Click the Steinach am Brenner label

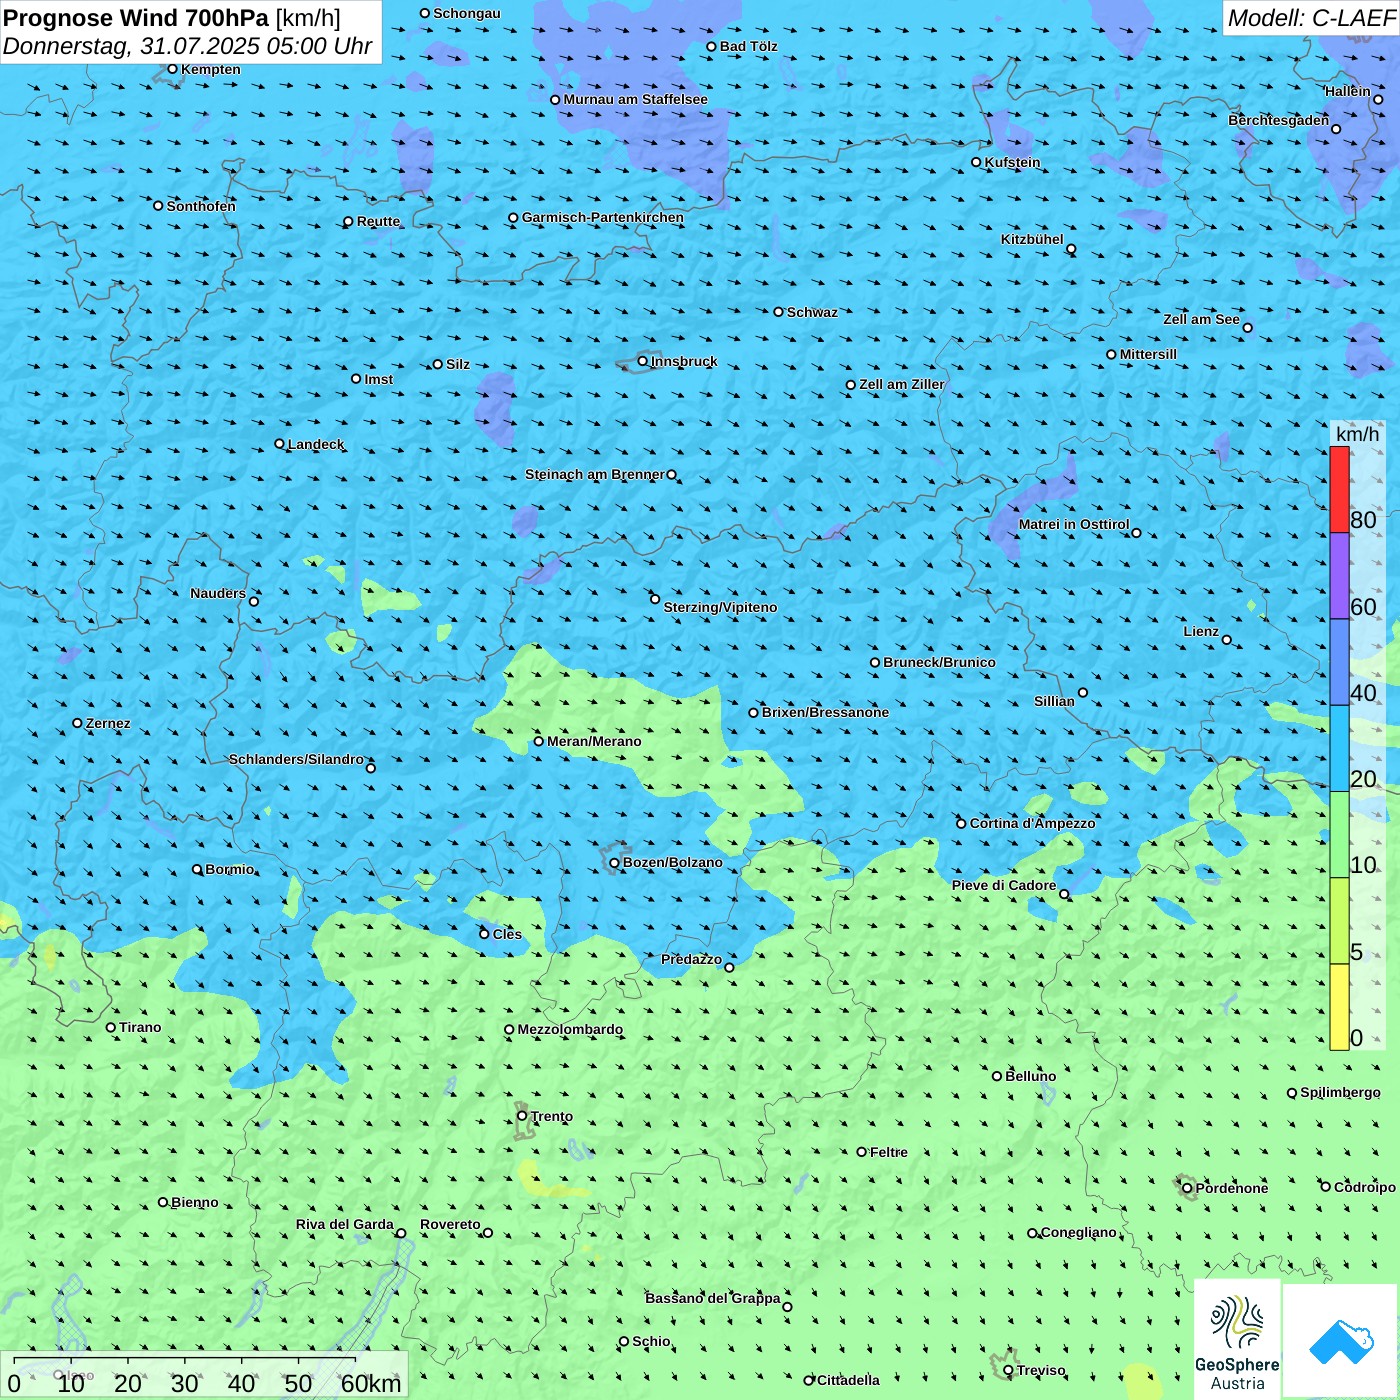(x=595, y=474)
